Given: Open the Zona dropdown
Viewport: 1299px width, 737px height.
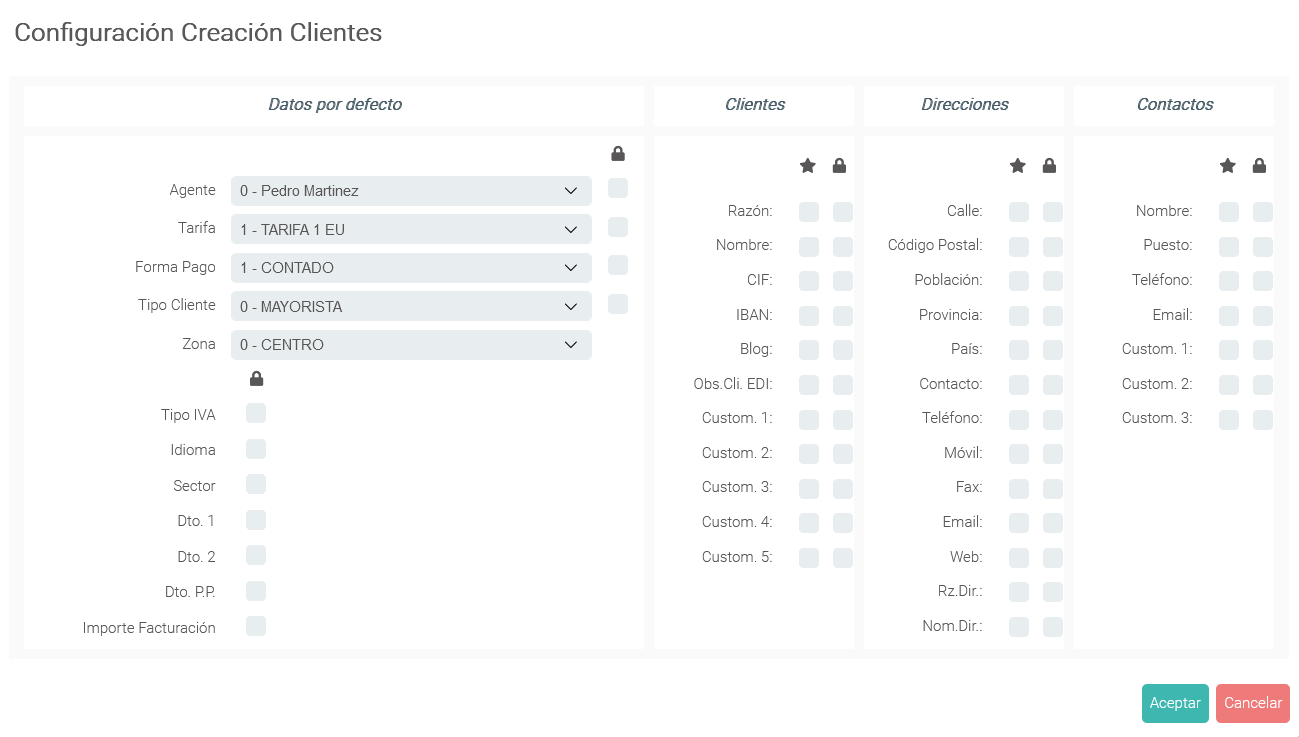Looking at the screenshot, I should click(x=411, y=345).
